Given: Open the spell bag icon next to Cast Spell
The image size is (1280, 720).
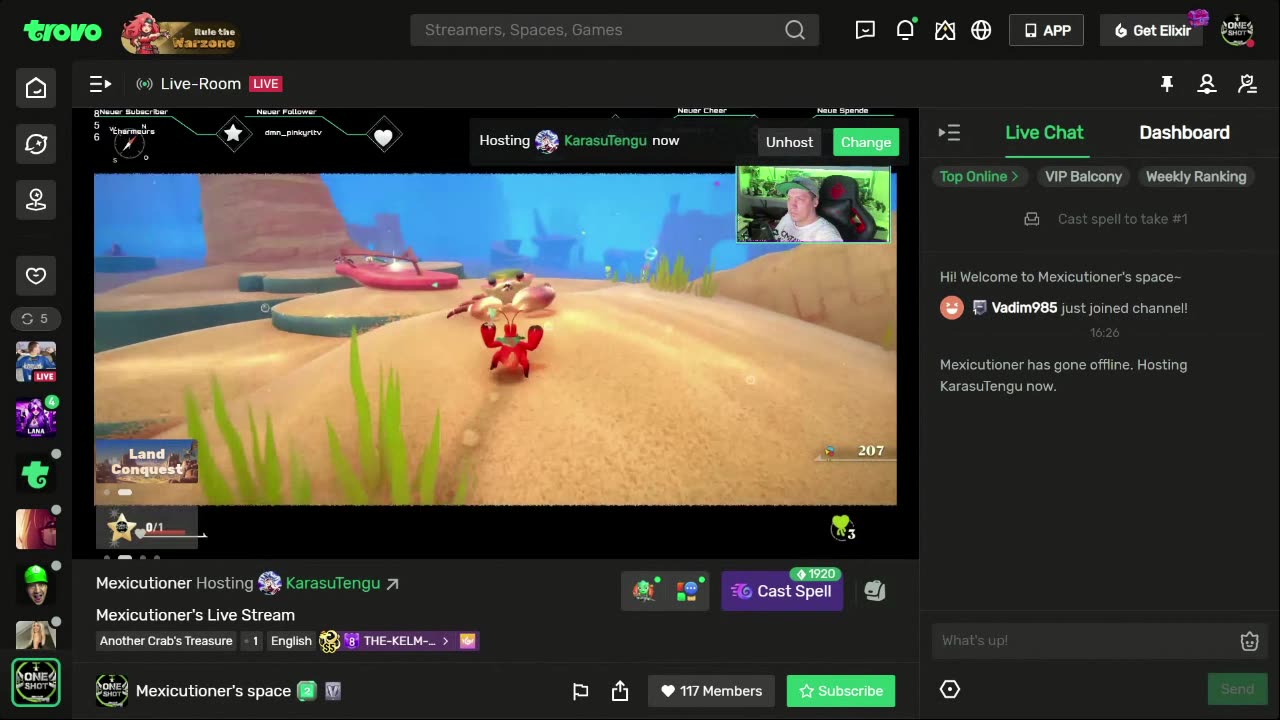Looking at the screenshot, I should coord(875,591).
